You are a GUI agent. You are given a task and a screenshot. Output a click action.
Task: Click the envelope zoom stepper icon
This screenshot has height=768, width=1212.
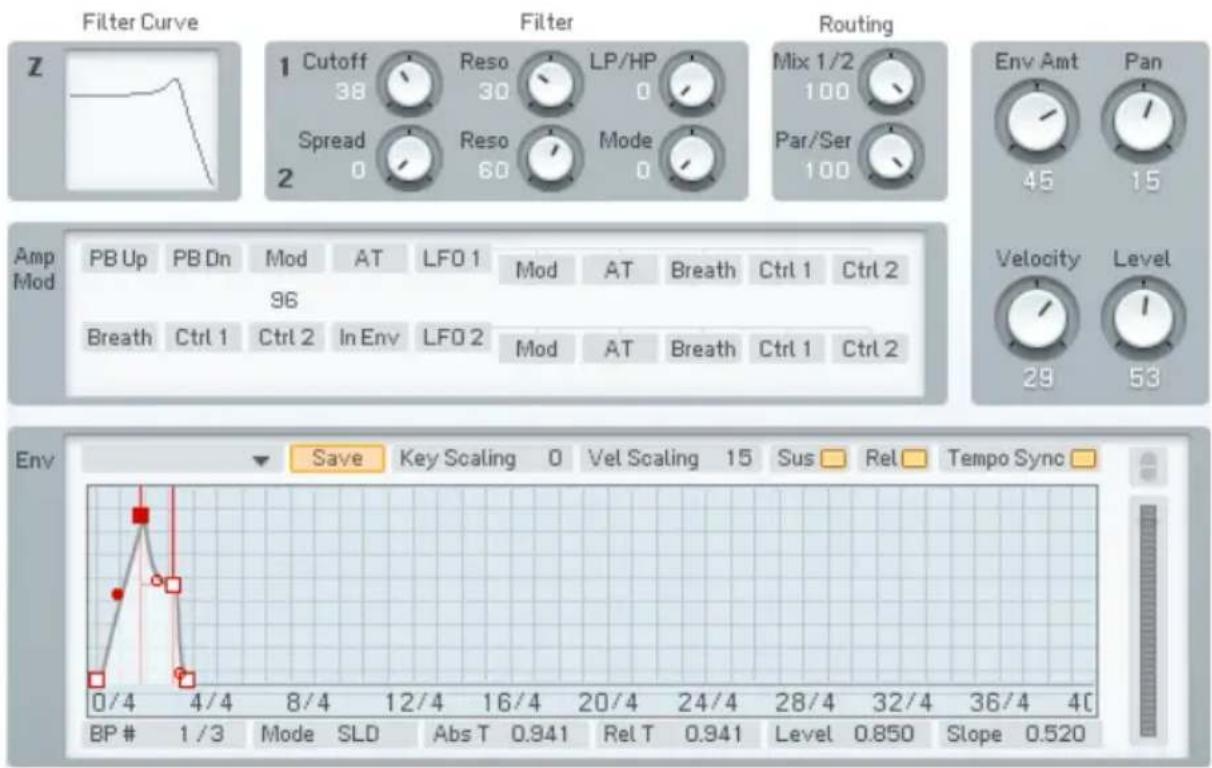coord(1147,467)
